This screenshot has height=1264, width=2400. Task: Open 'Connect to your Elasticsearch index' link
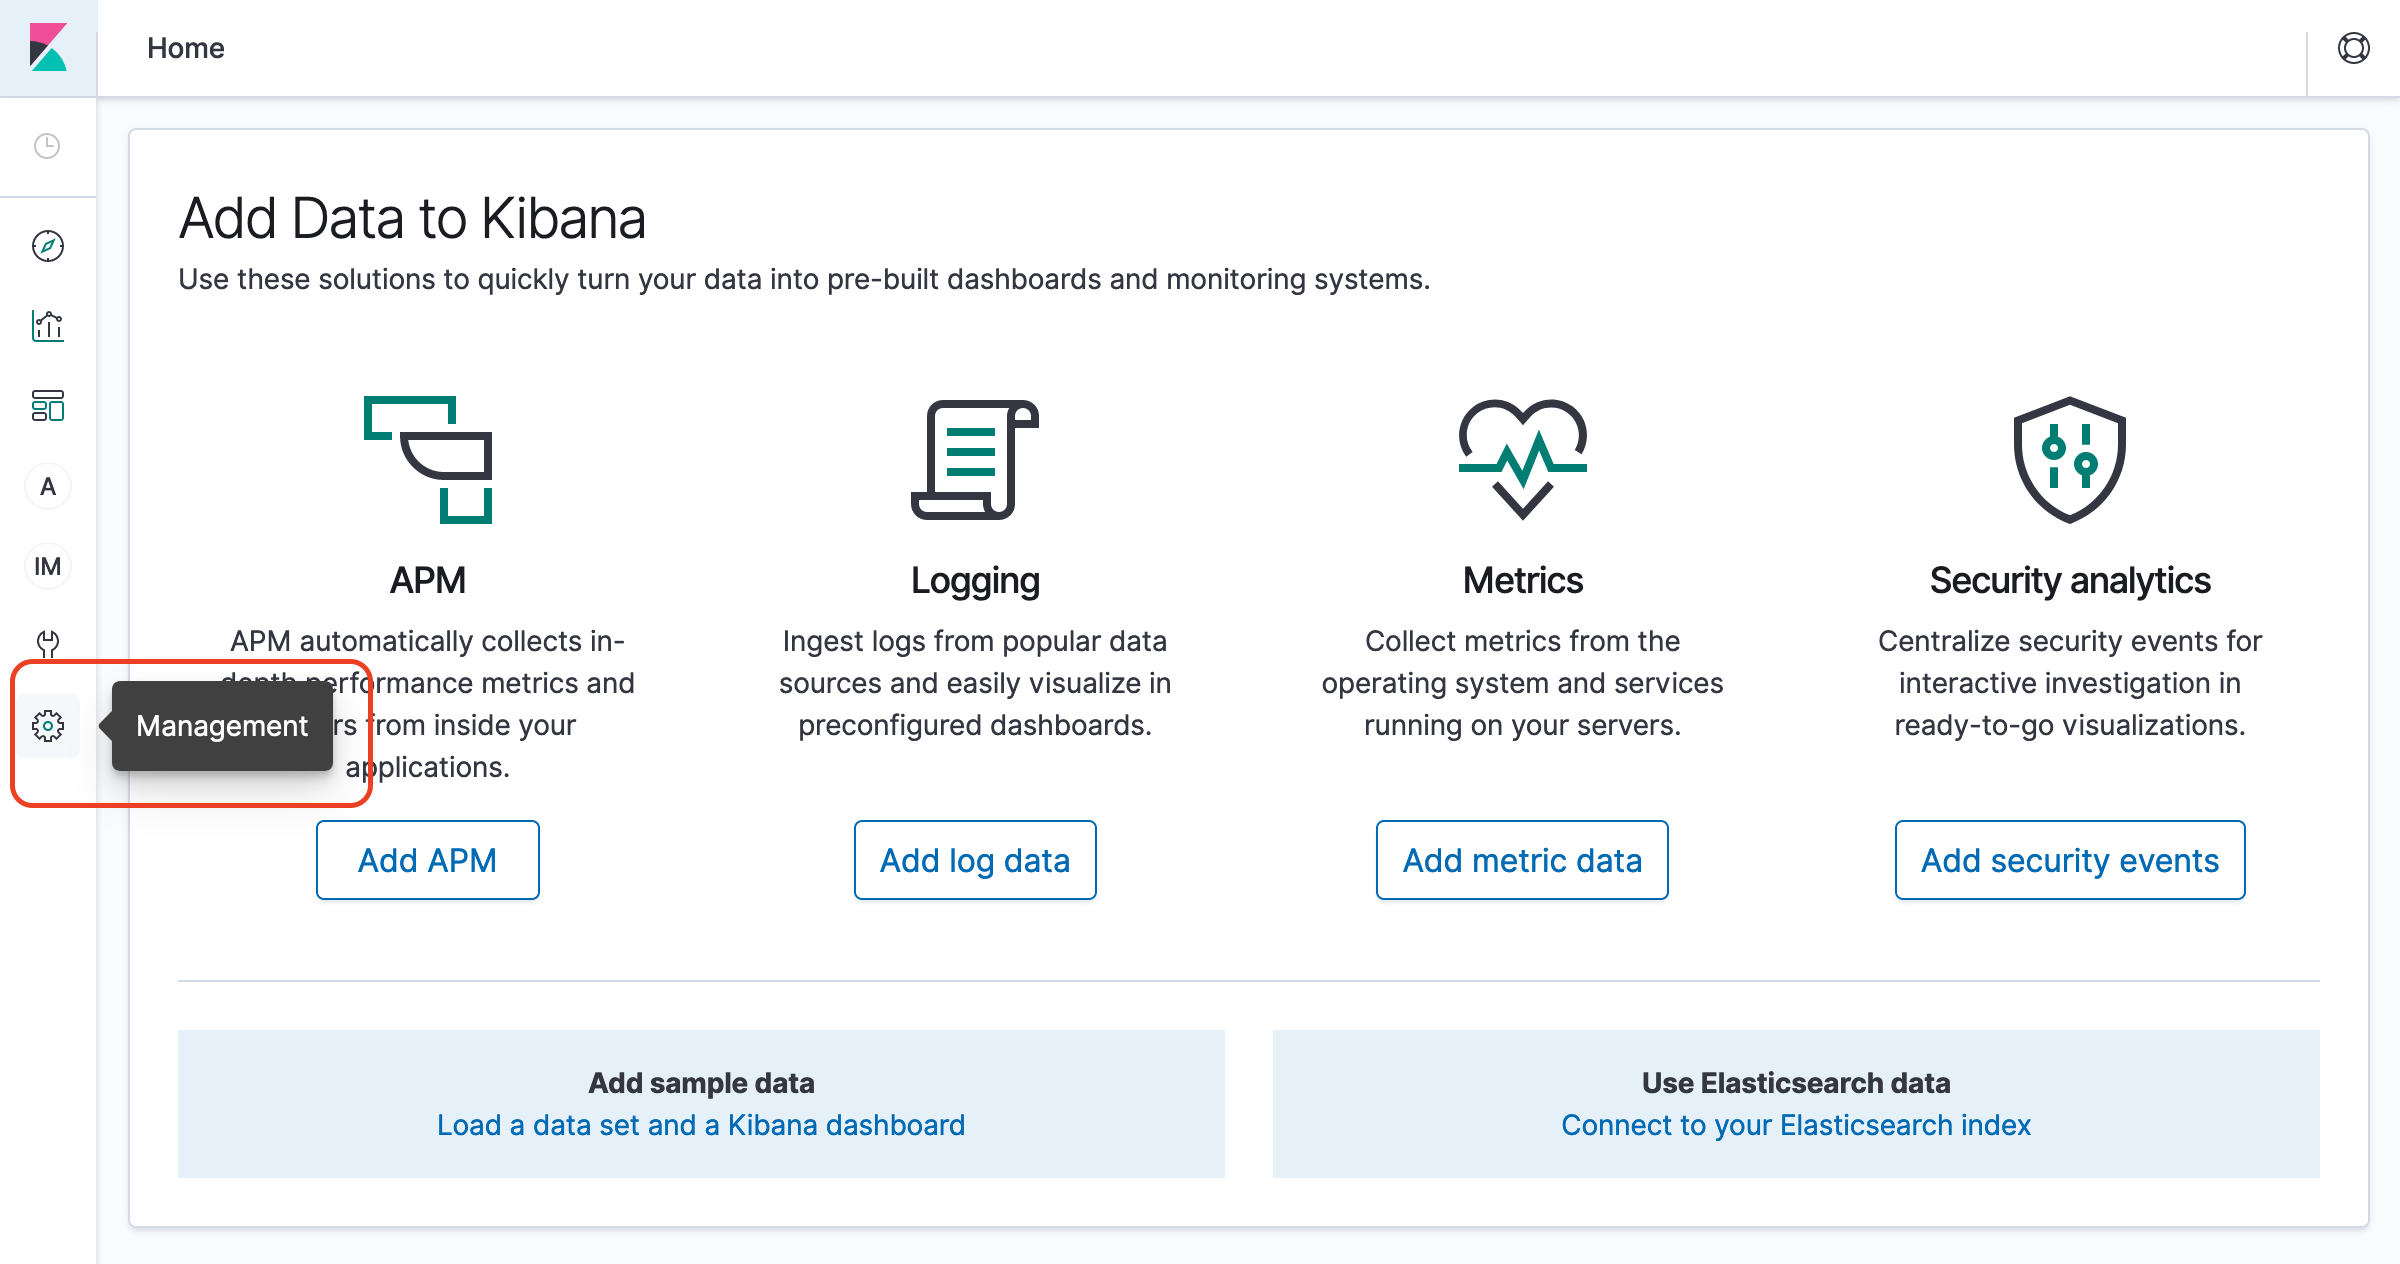point(1796,1125)
